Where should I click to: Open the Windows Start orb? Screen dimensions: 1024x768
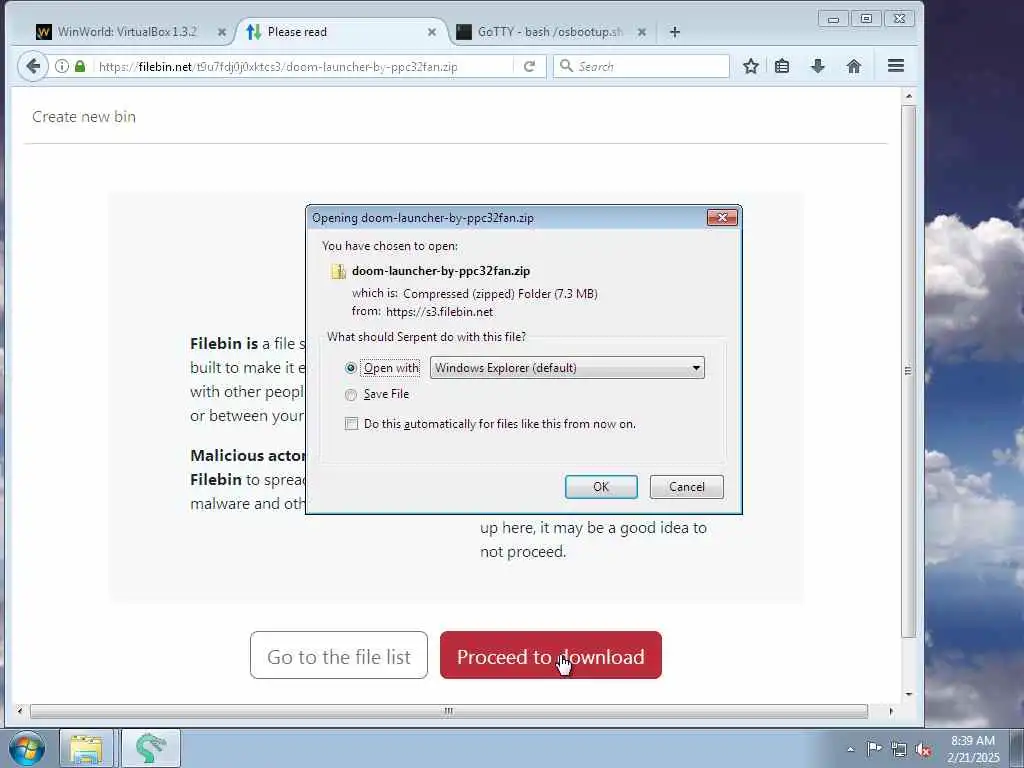click(27, 748)
